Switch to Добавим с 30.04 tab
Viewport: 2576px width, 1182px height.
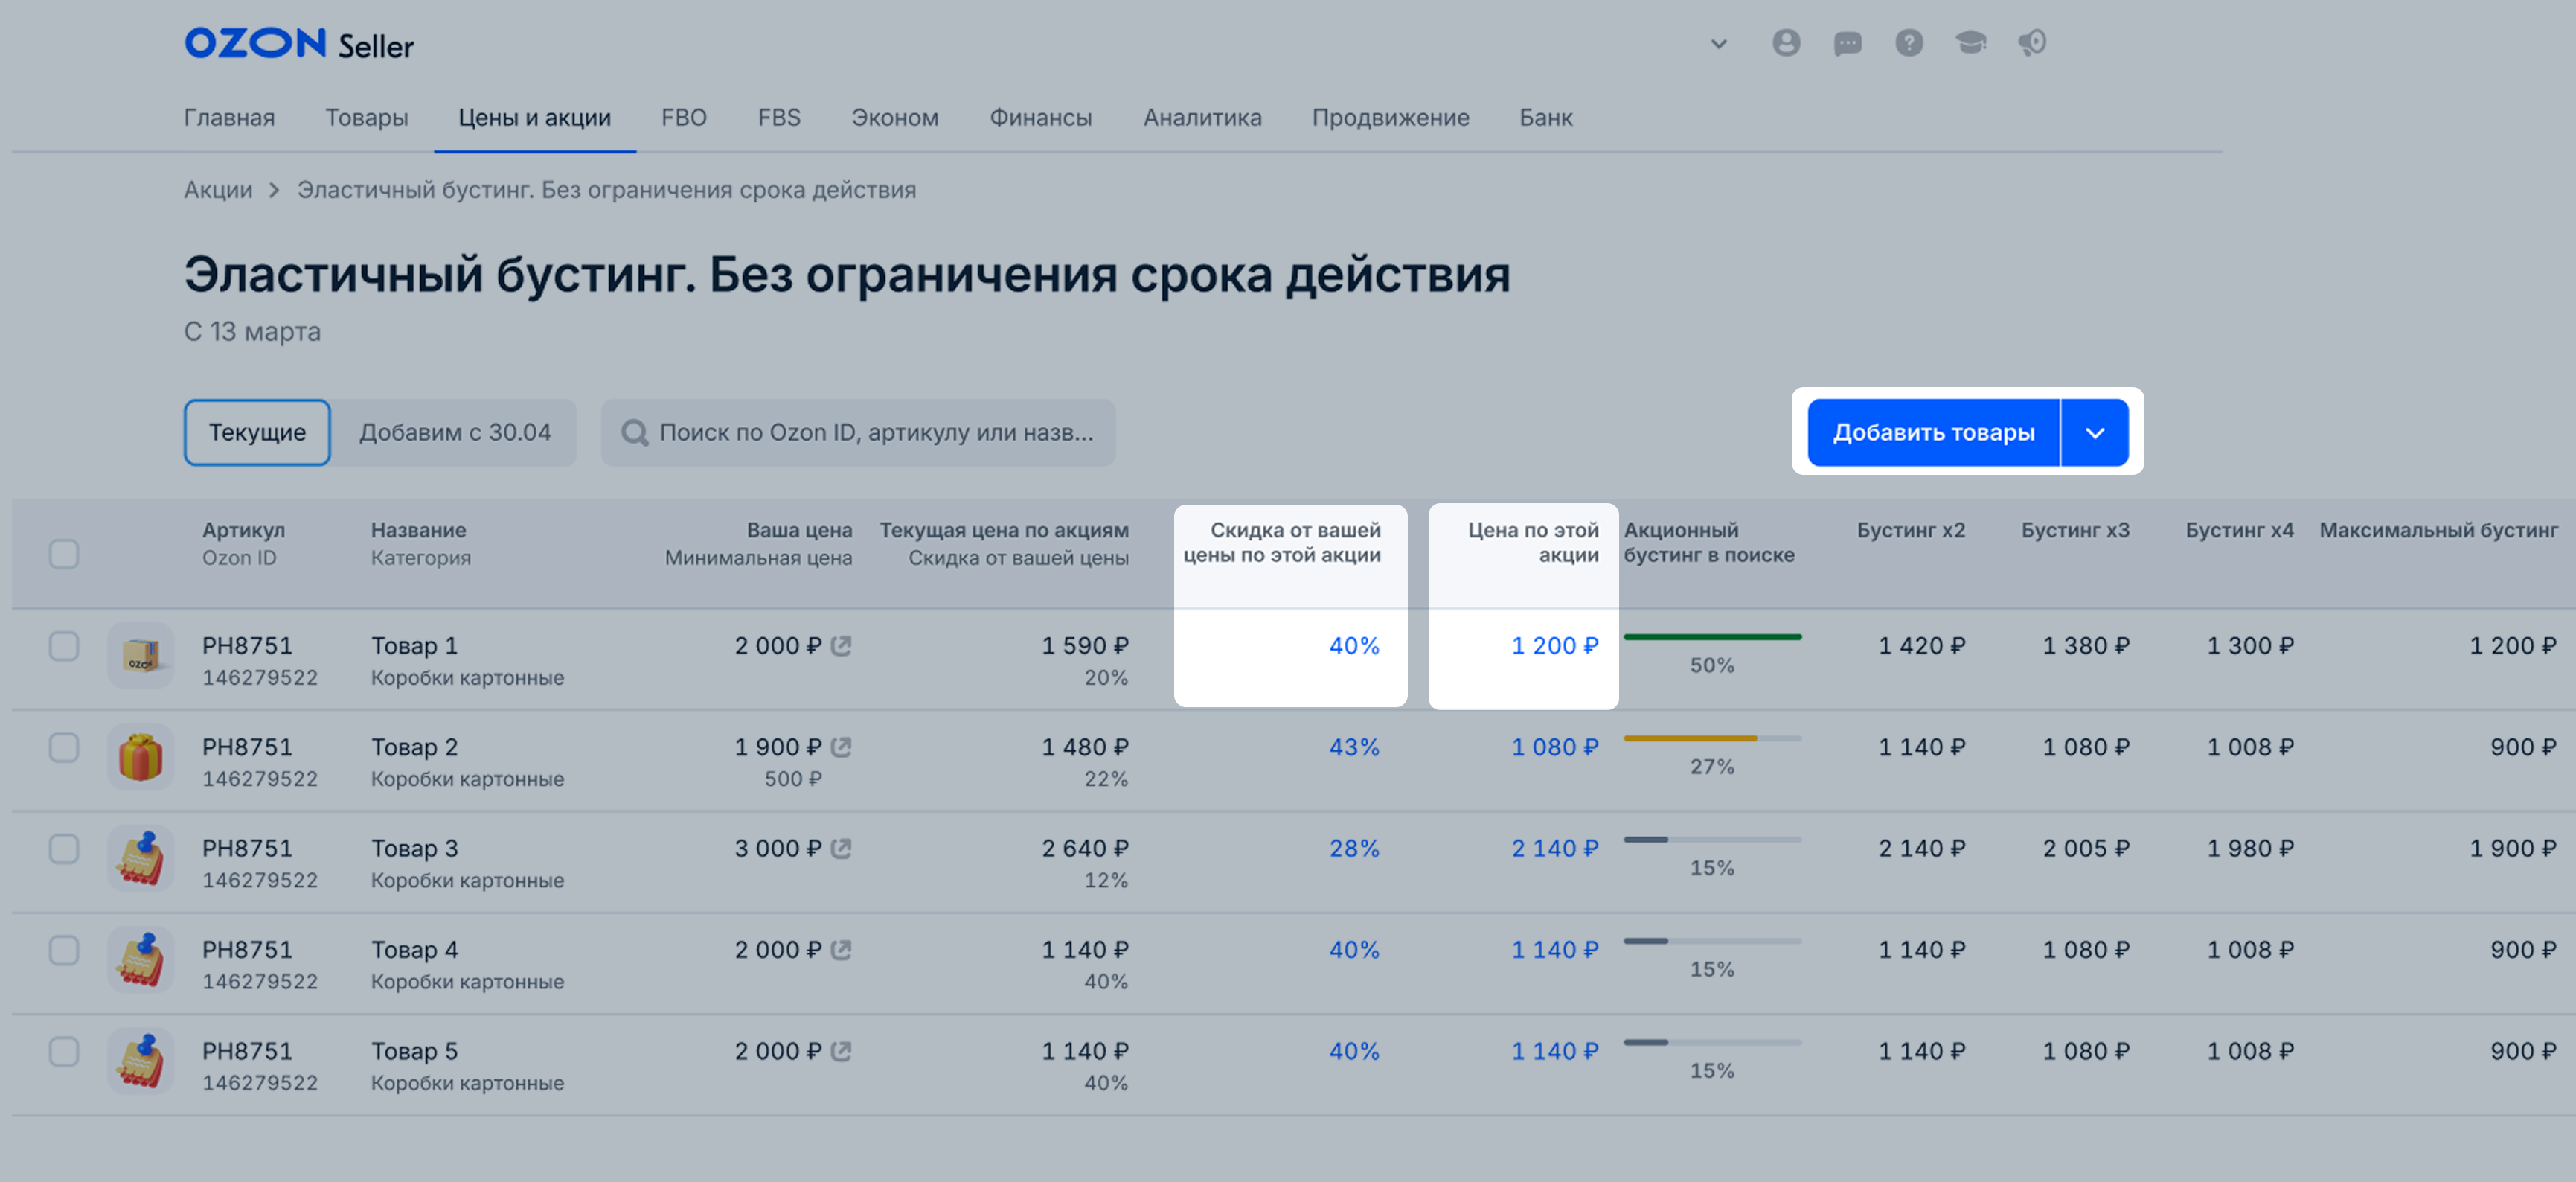tap(455, 433)
